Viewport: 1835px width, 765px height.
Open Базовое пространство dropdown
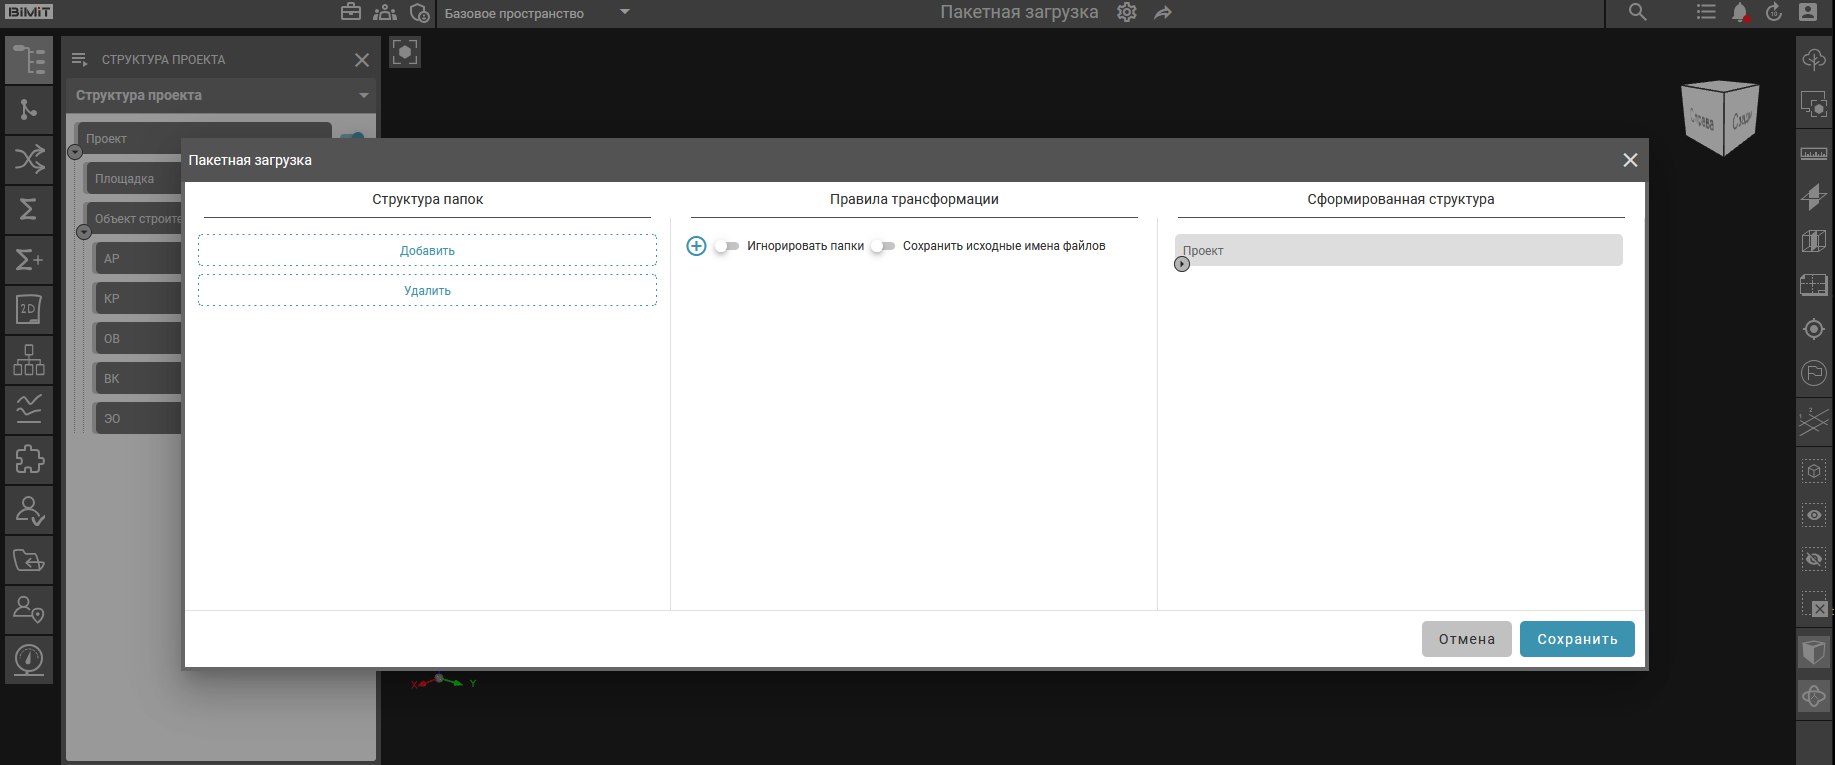pyautogui.click(x=625, y=13)
